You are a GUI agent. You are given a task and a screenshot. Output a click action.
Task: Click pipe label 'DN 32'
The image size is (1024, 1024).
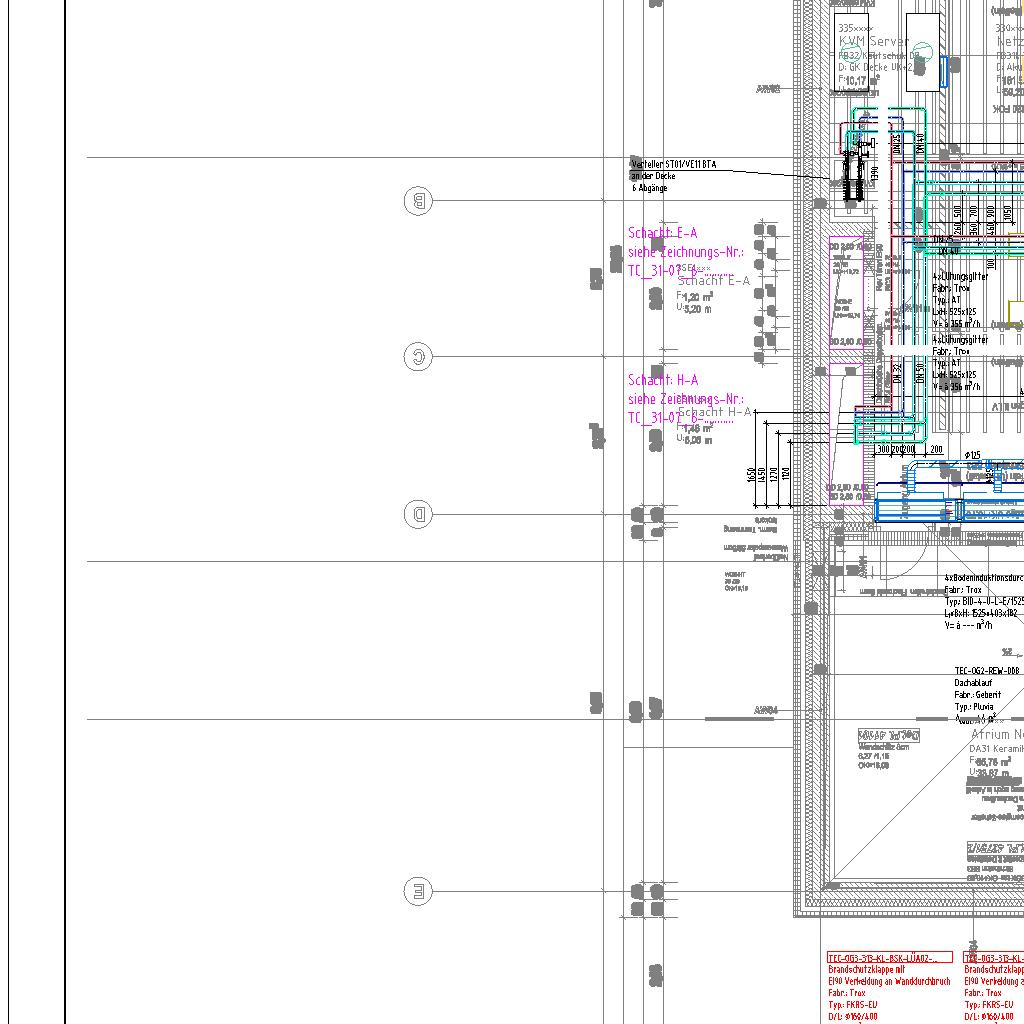point(898,374)
